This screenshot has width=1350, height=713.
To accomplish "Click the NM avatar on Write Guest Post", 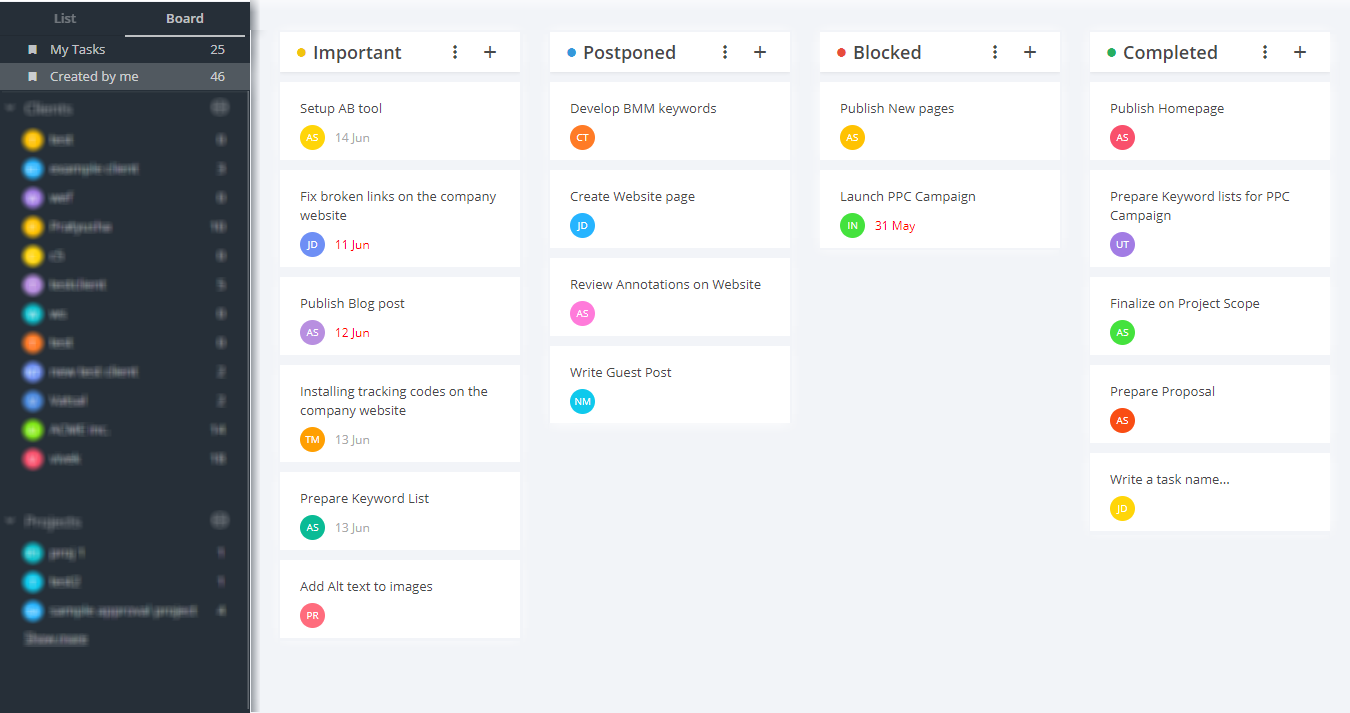I will tap(582, 401).
